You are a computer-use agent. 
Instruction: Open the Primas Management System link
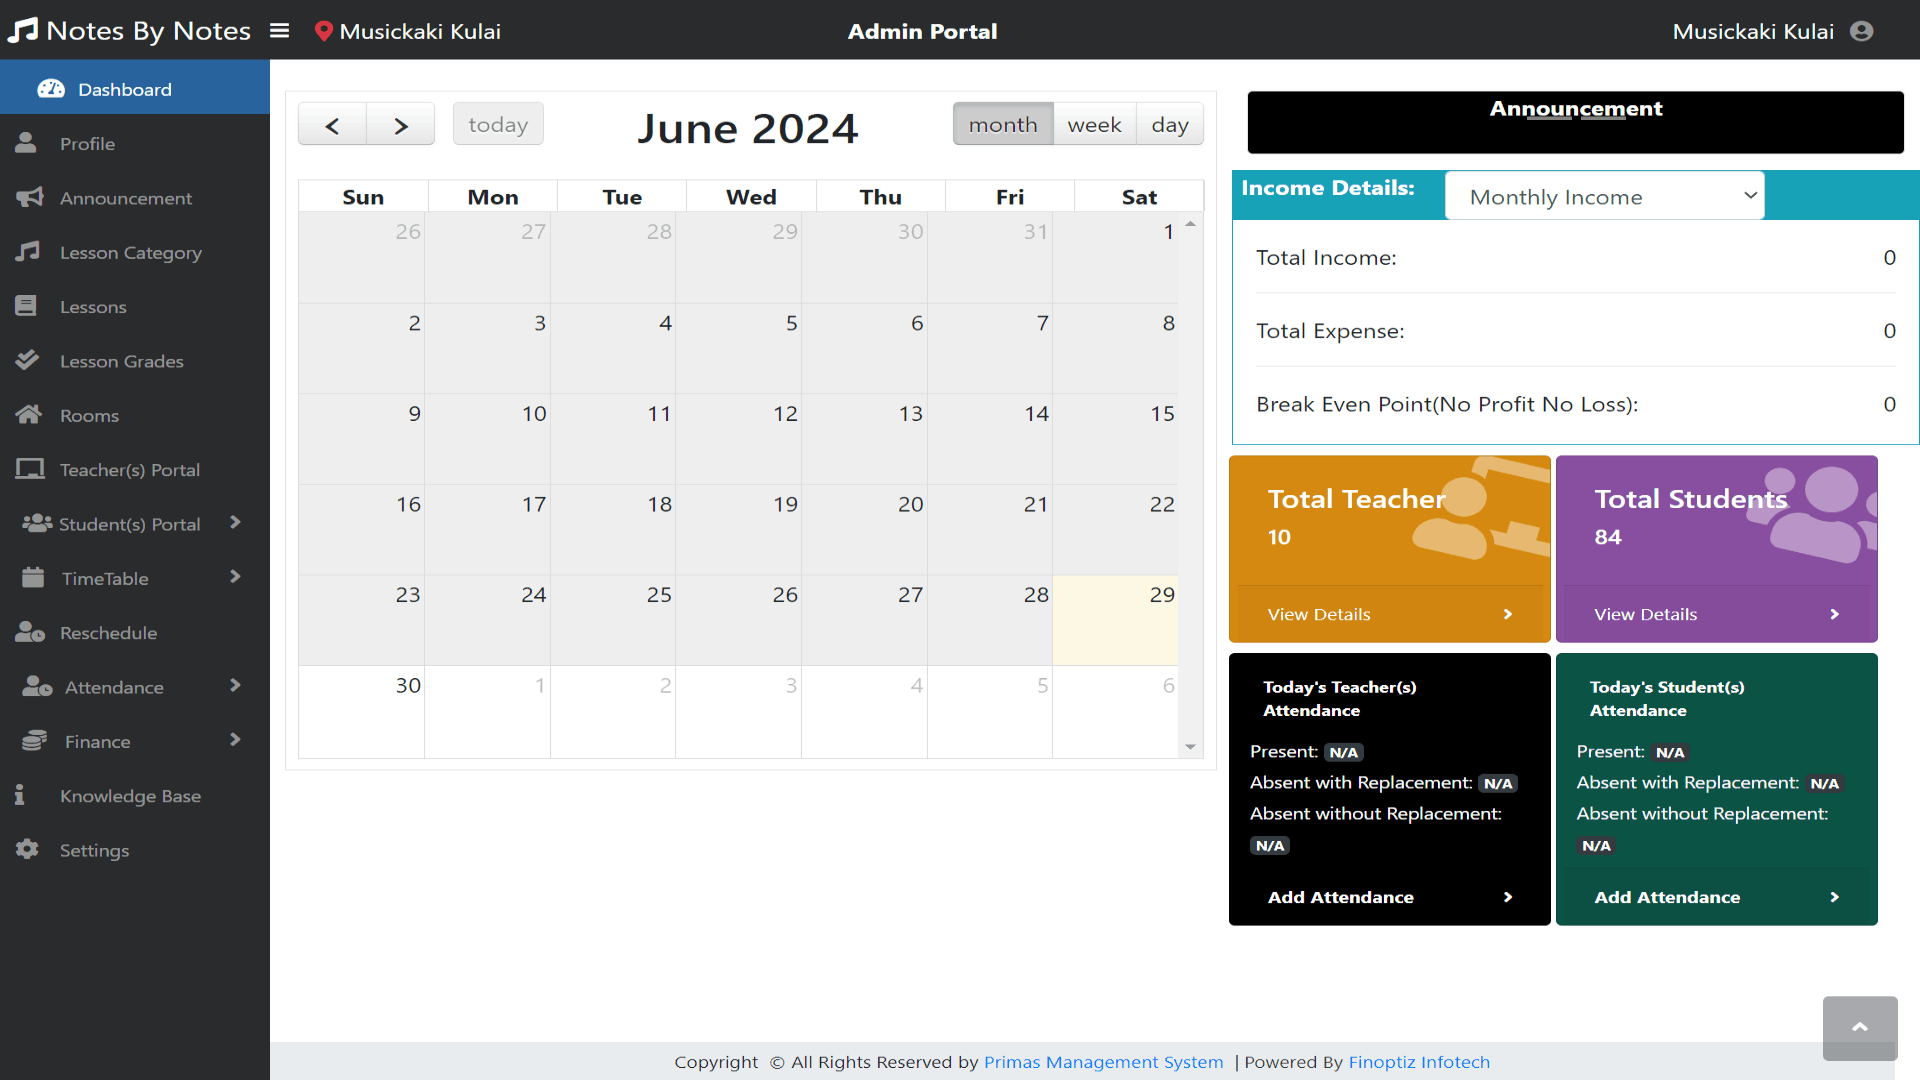[x=1103, y=1062]
